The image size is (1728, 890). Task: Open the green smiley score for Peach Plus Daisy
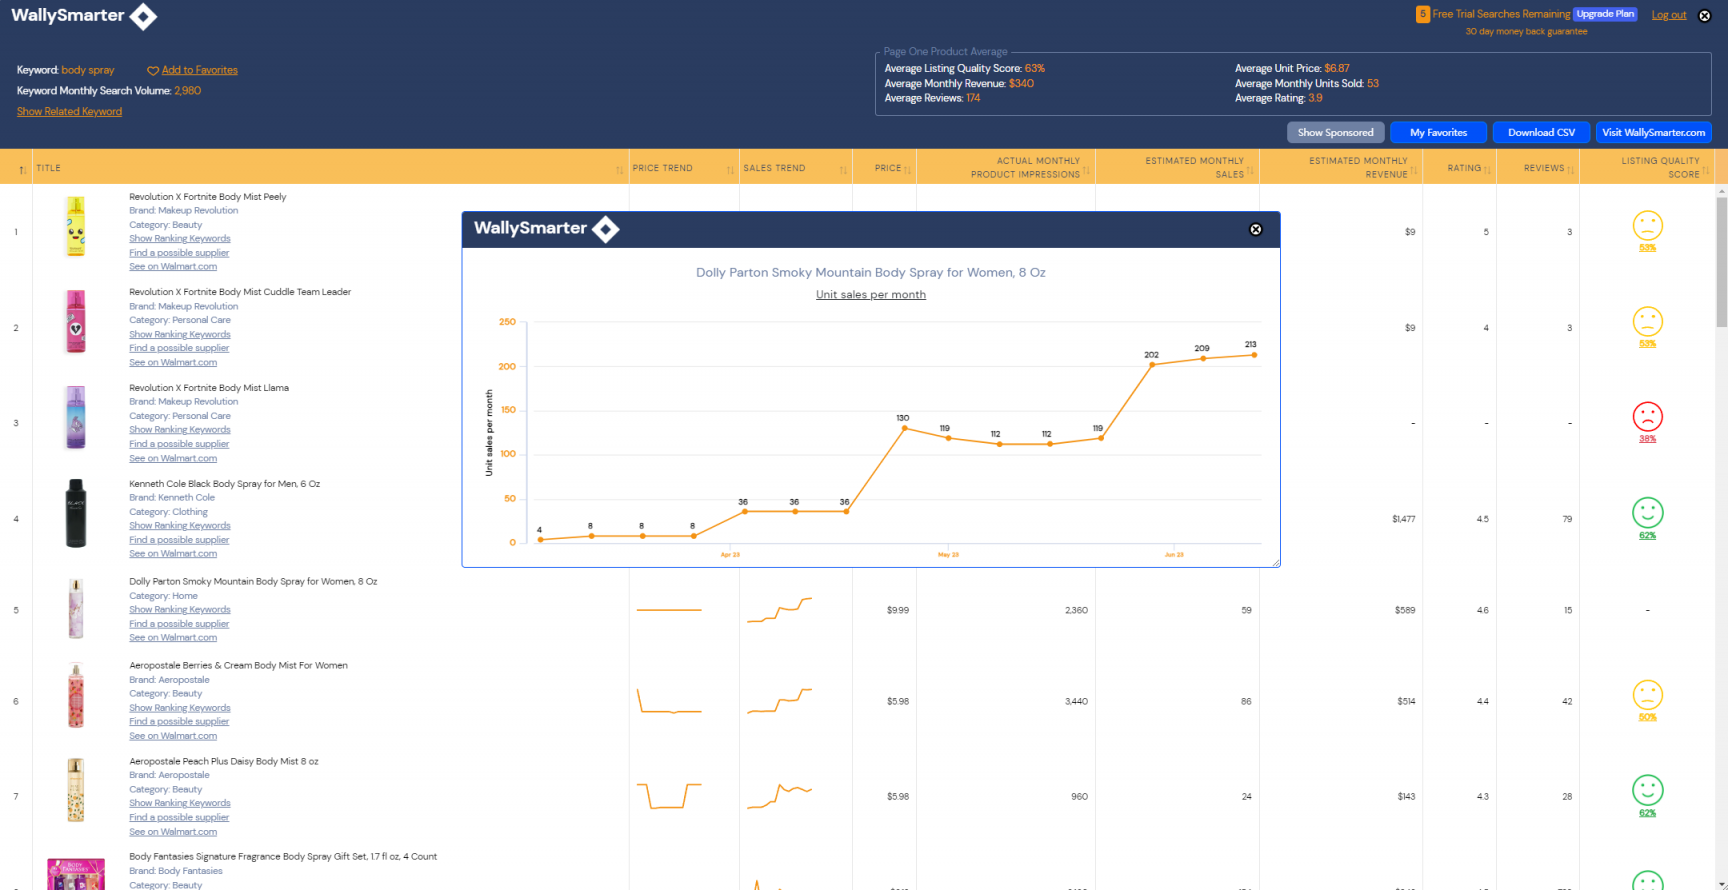pos(1647,790)
